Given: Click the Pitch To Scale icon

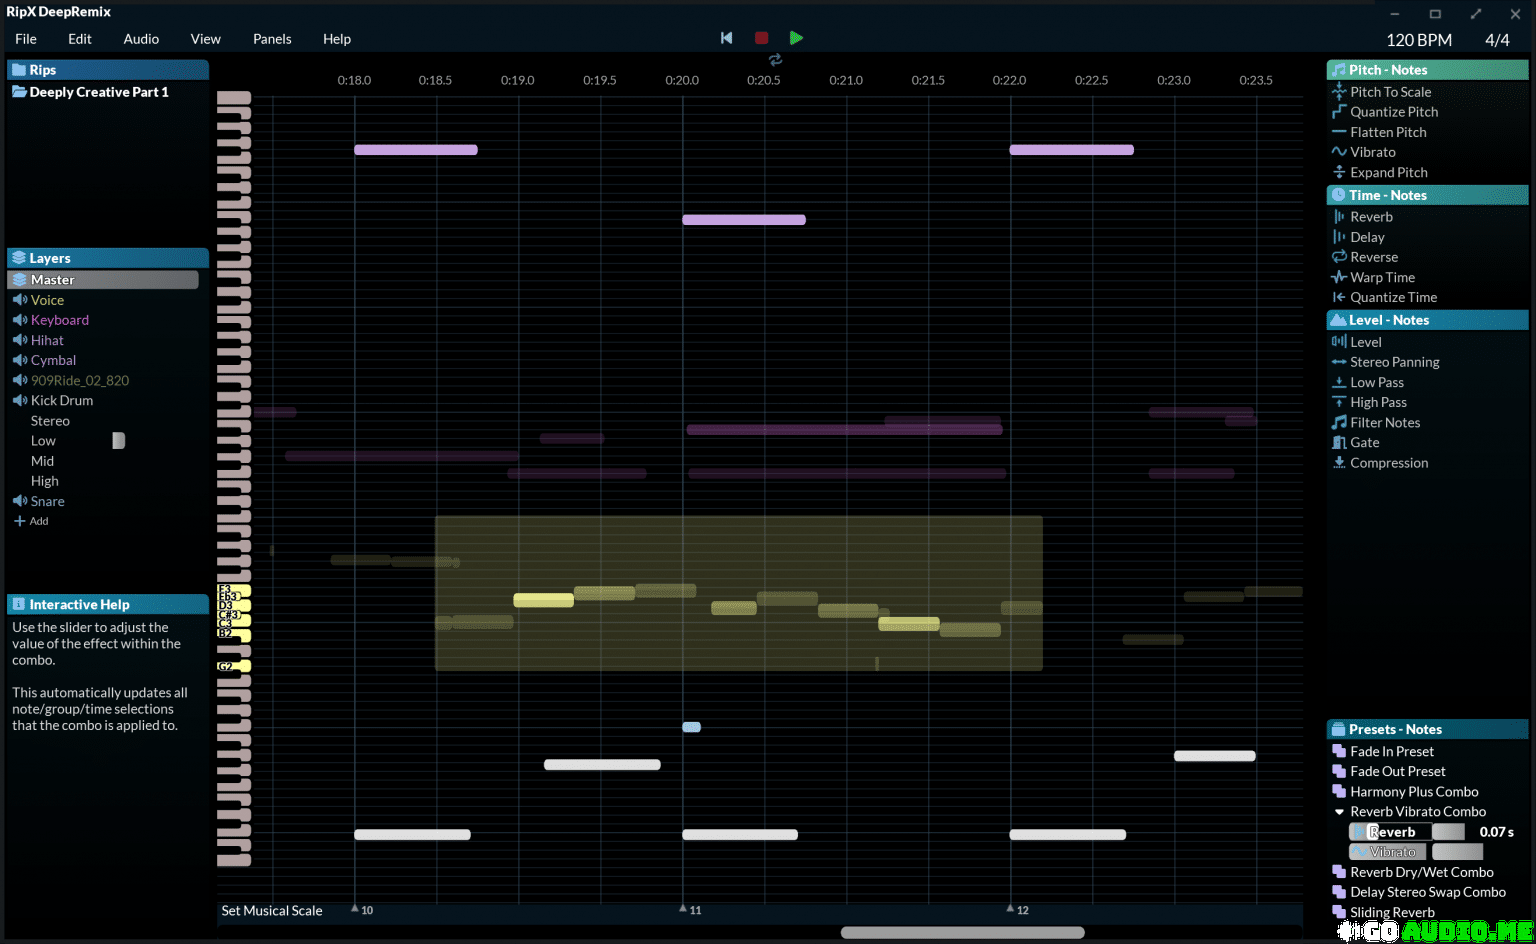Looking at the screenshot, I should click(1339, 91).
